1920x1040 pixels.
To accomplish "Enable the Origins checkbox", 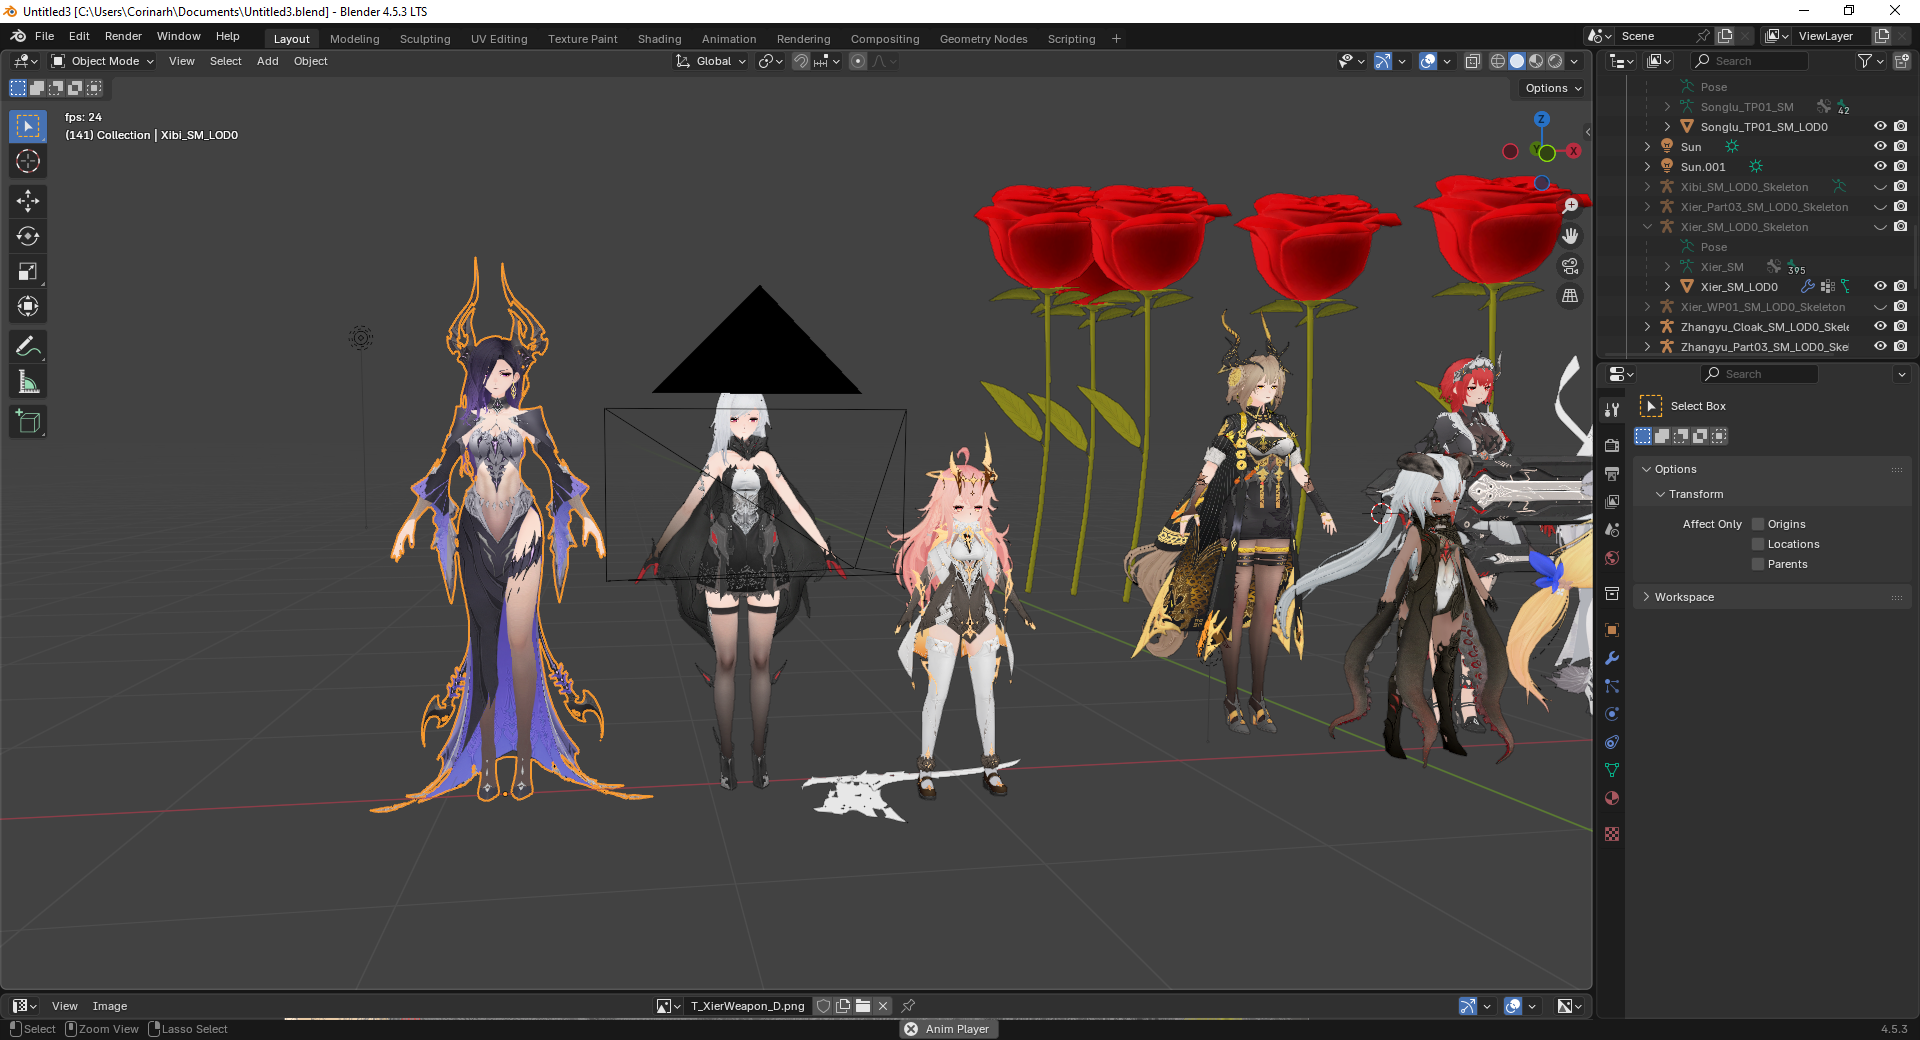I will pyautogui.click(x=1758, y=524).
